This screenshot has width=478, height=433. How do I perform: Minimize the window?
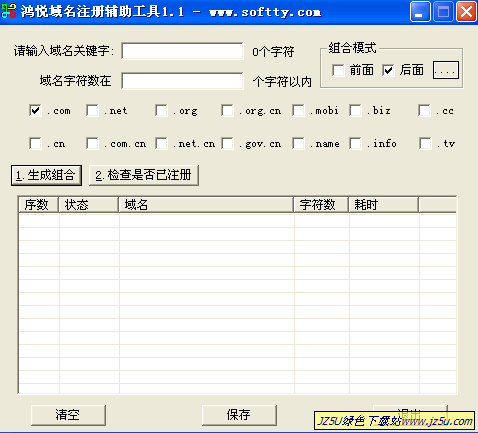pyautogui.click(x=420, y=12)
